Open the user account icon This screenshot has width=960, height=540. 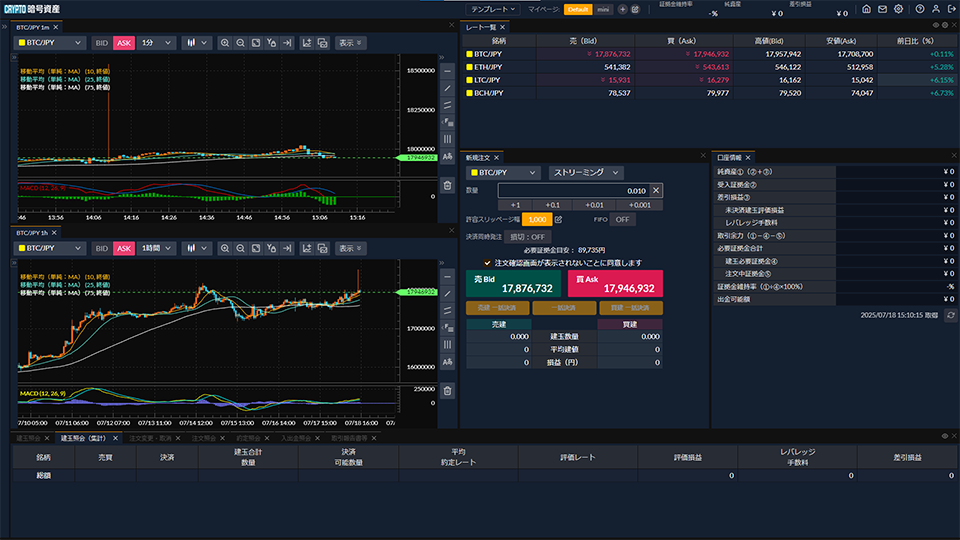point(936,9)
